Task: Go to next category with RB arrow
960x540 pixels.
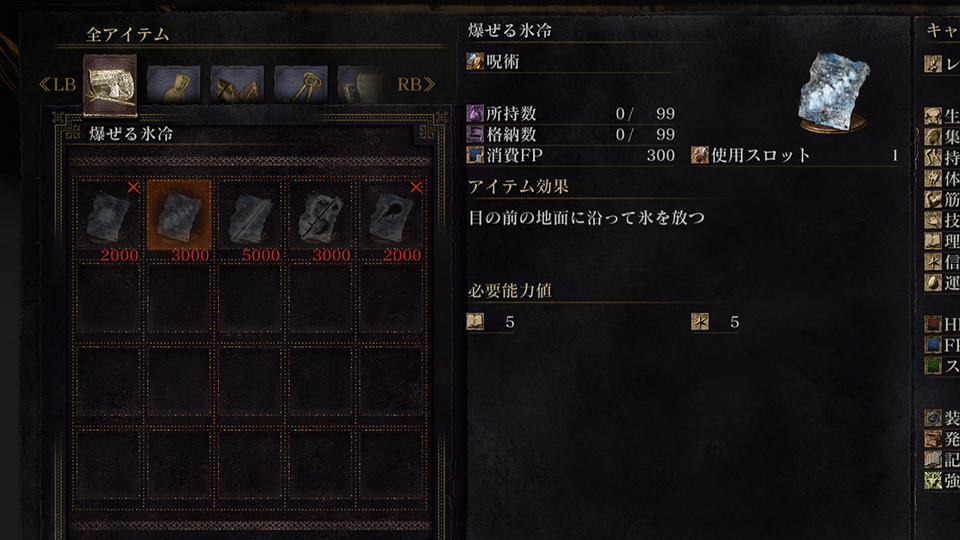Action: (416, 84)
